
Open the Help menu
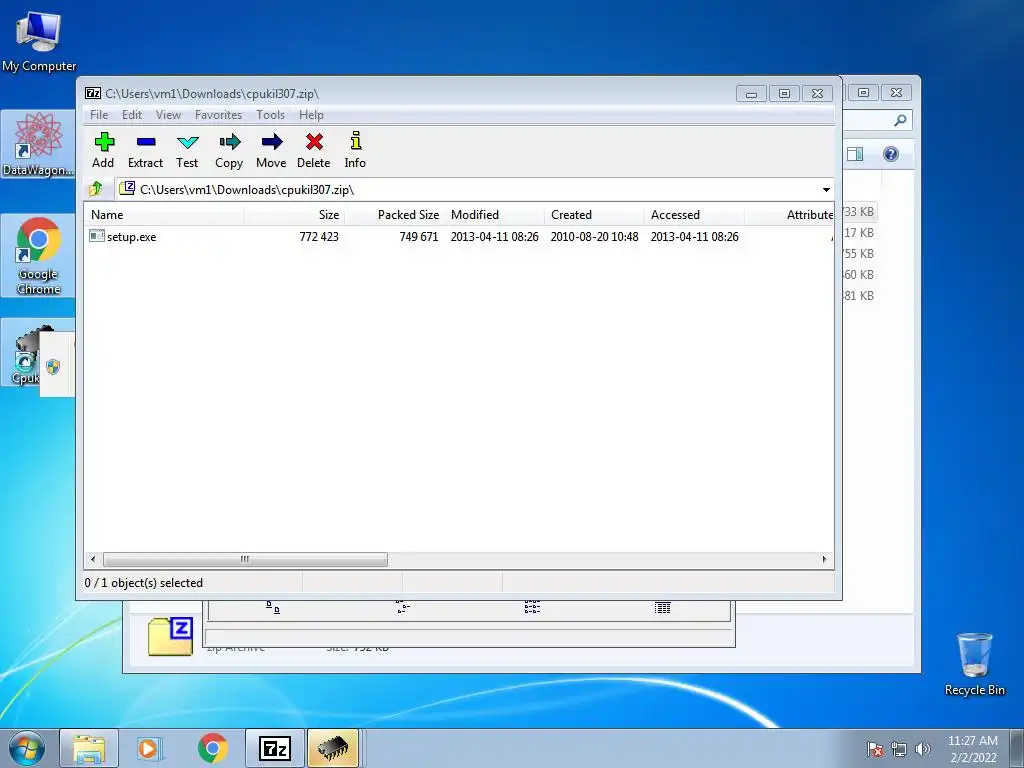tap(312, 115)
